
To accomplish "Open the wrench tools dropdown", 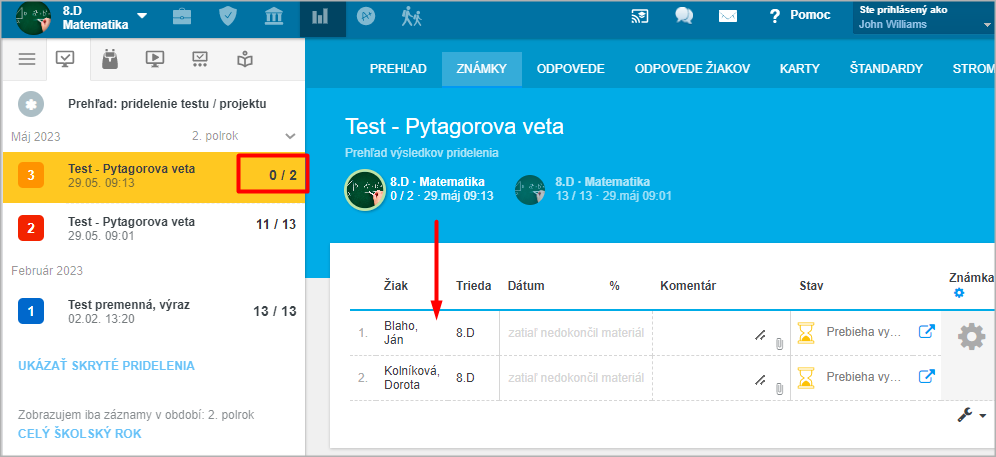I will (971, 414).
